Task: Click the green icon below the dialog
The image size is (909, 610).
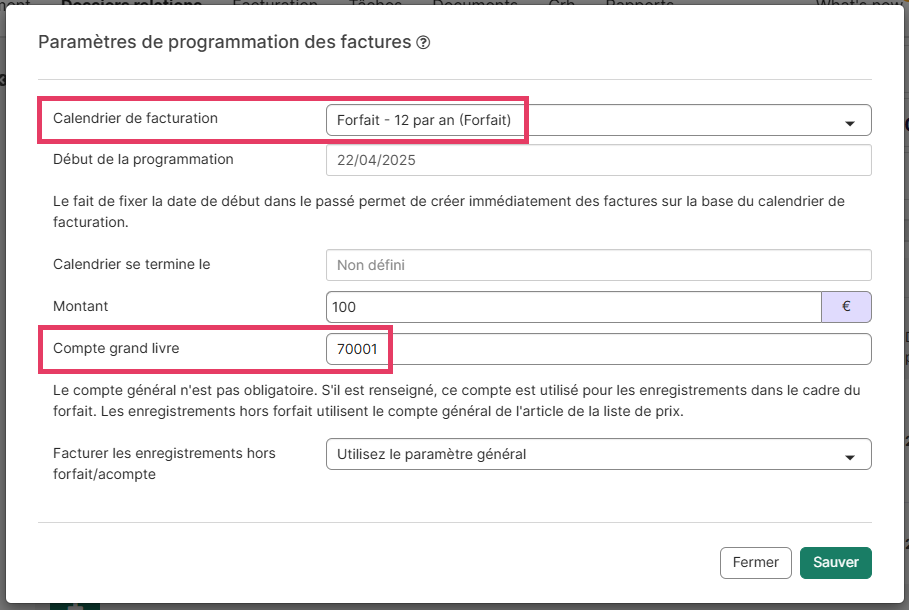Action: point(75,605)
